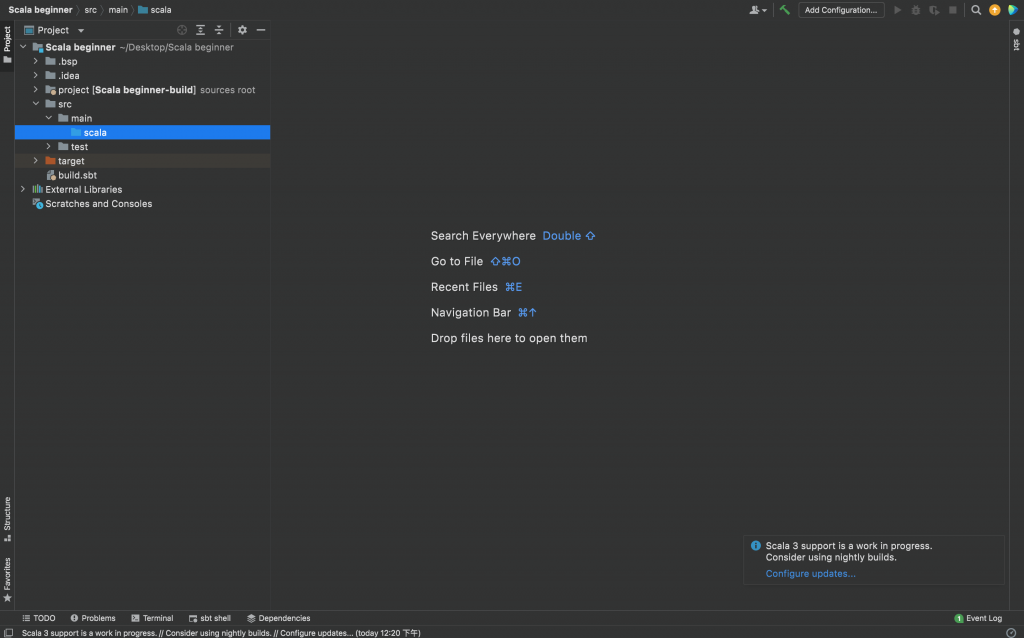Click the Build Project hammer icon

(785, 10)
